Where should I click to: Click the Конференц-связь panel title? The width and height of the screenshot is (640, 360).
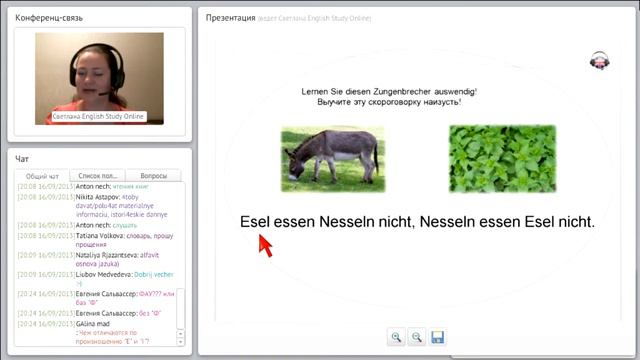[x=49, y=18]
